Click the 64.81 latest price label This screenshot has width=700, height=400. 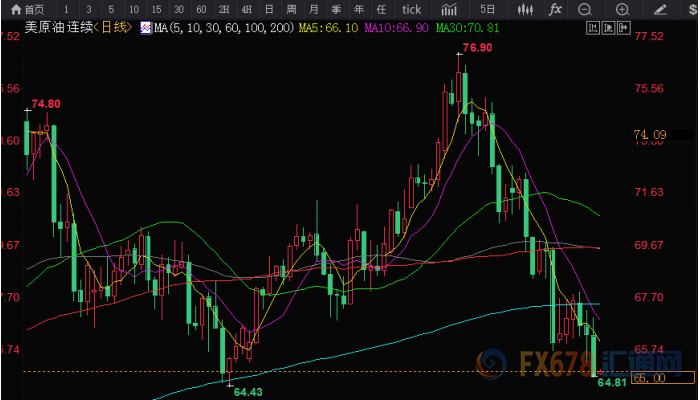click(x=612, y=382)
